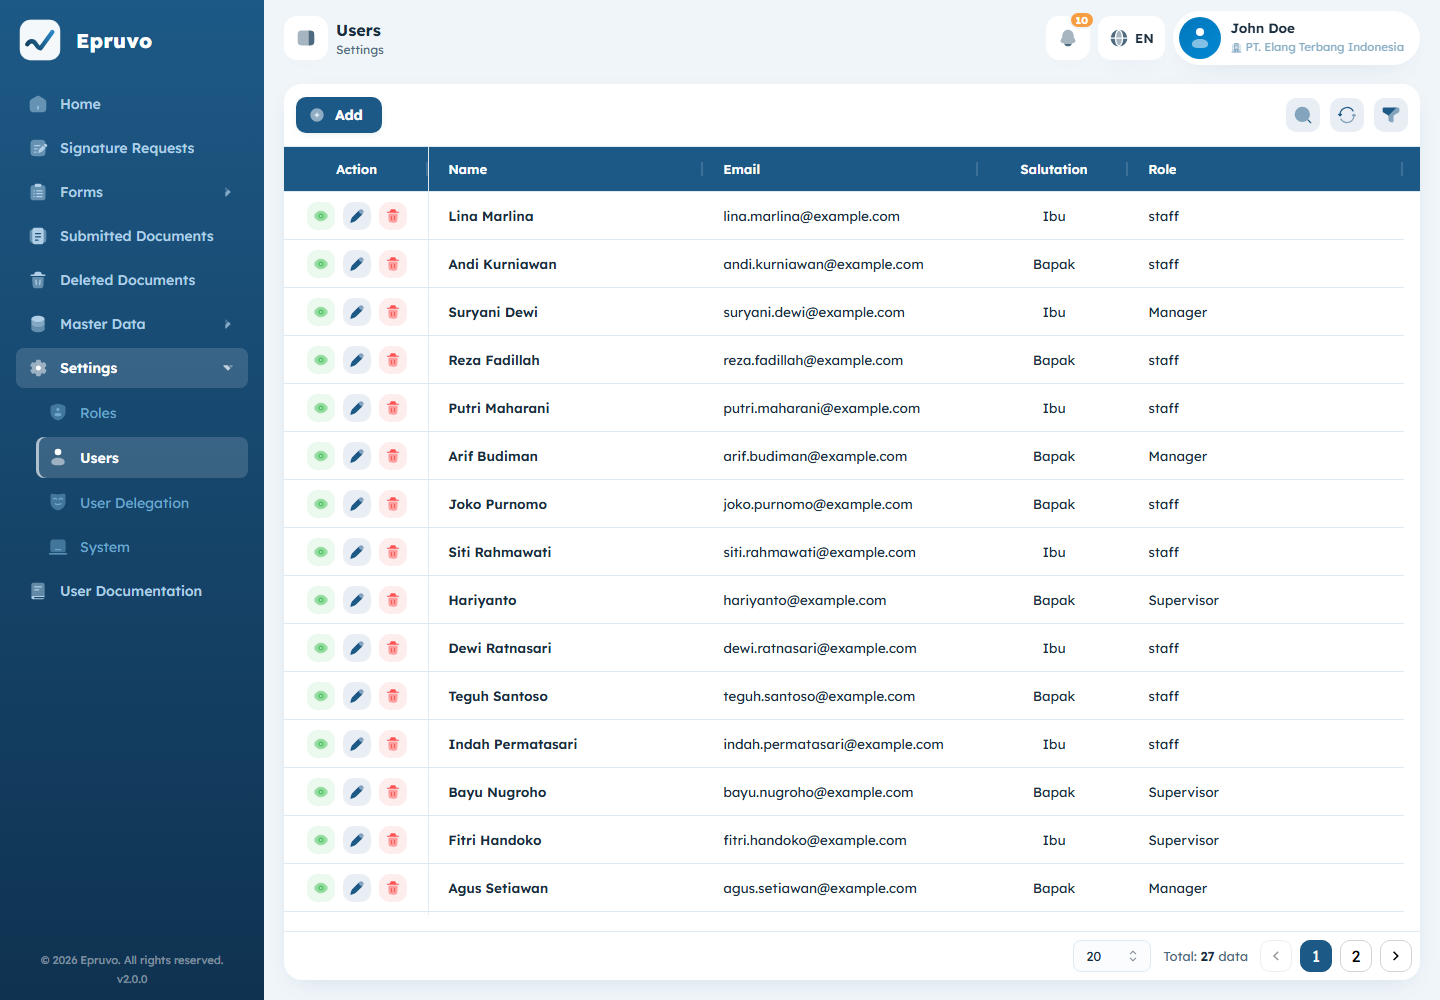Open Roles under Settings

(142, 413)
